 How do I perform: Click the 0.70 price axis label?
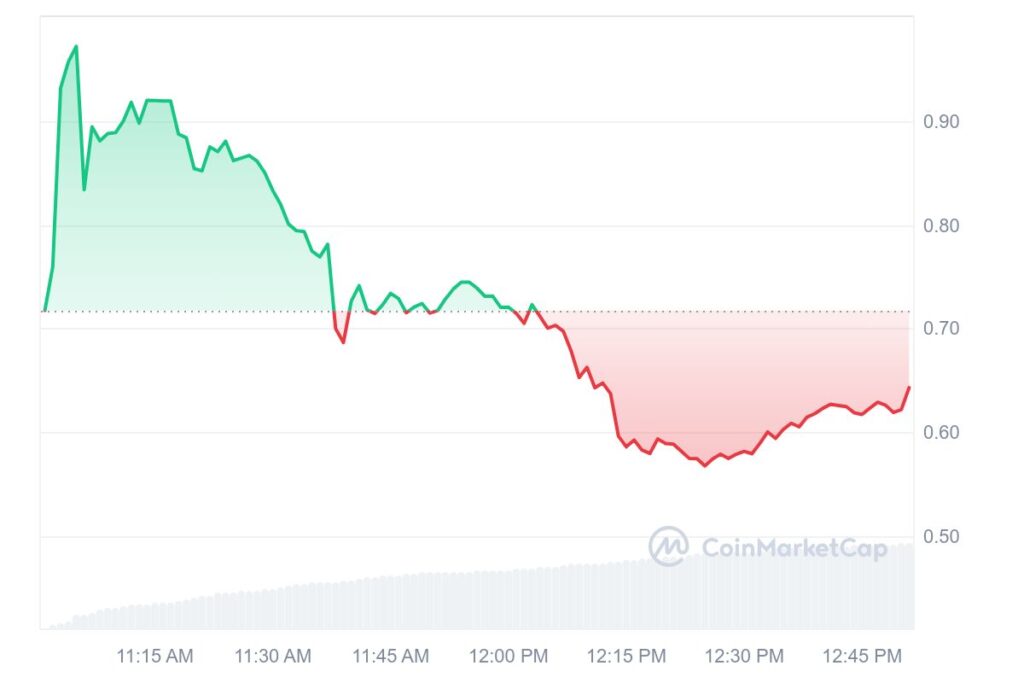pos(941,329)
